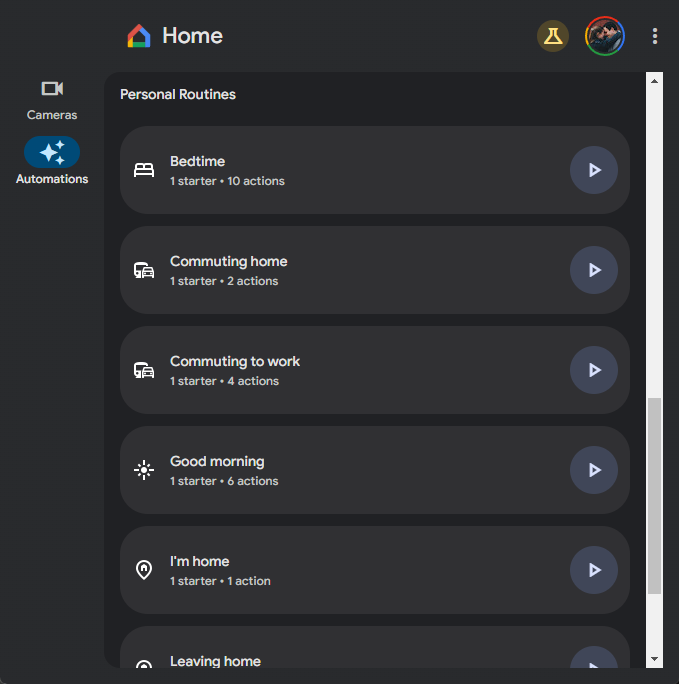Run the Good morning routine

593,470
